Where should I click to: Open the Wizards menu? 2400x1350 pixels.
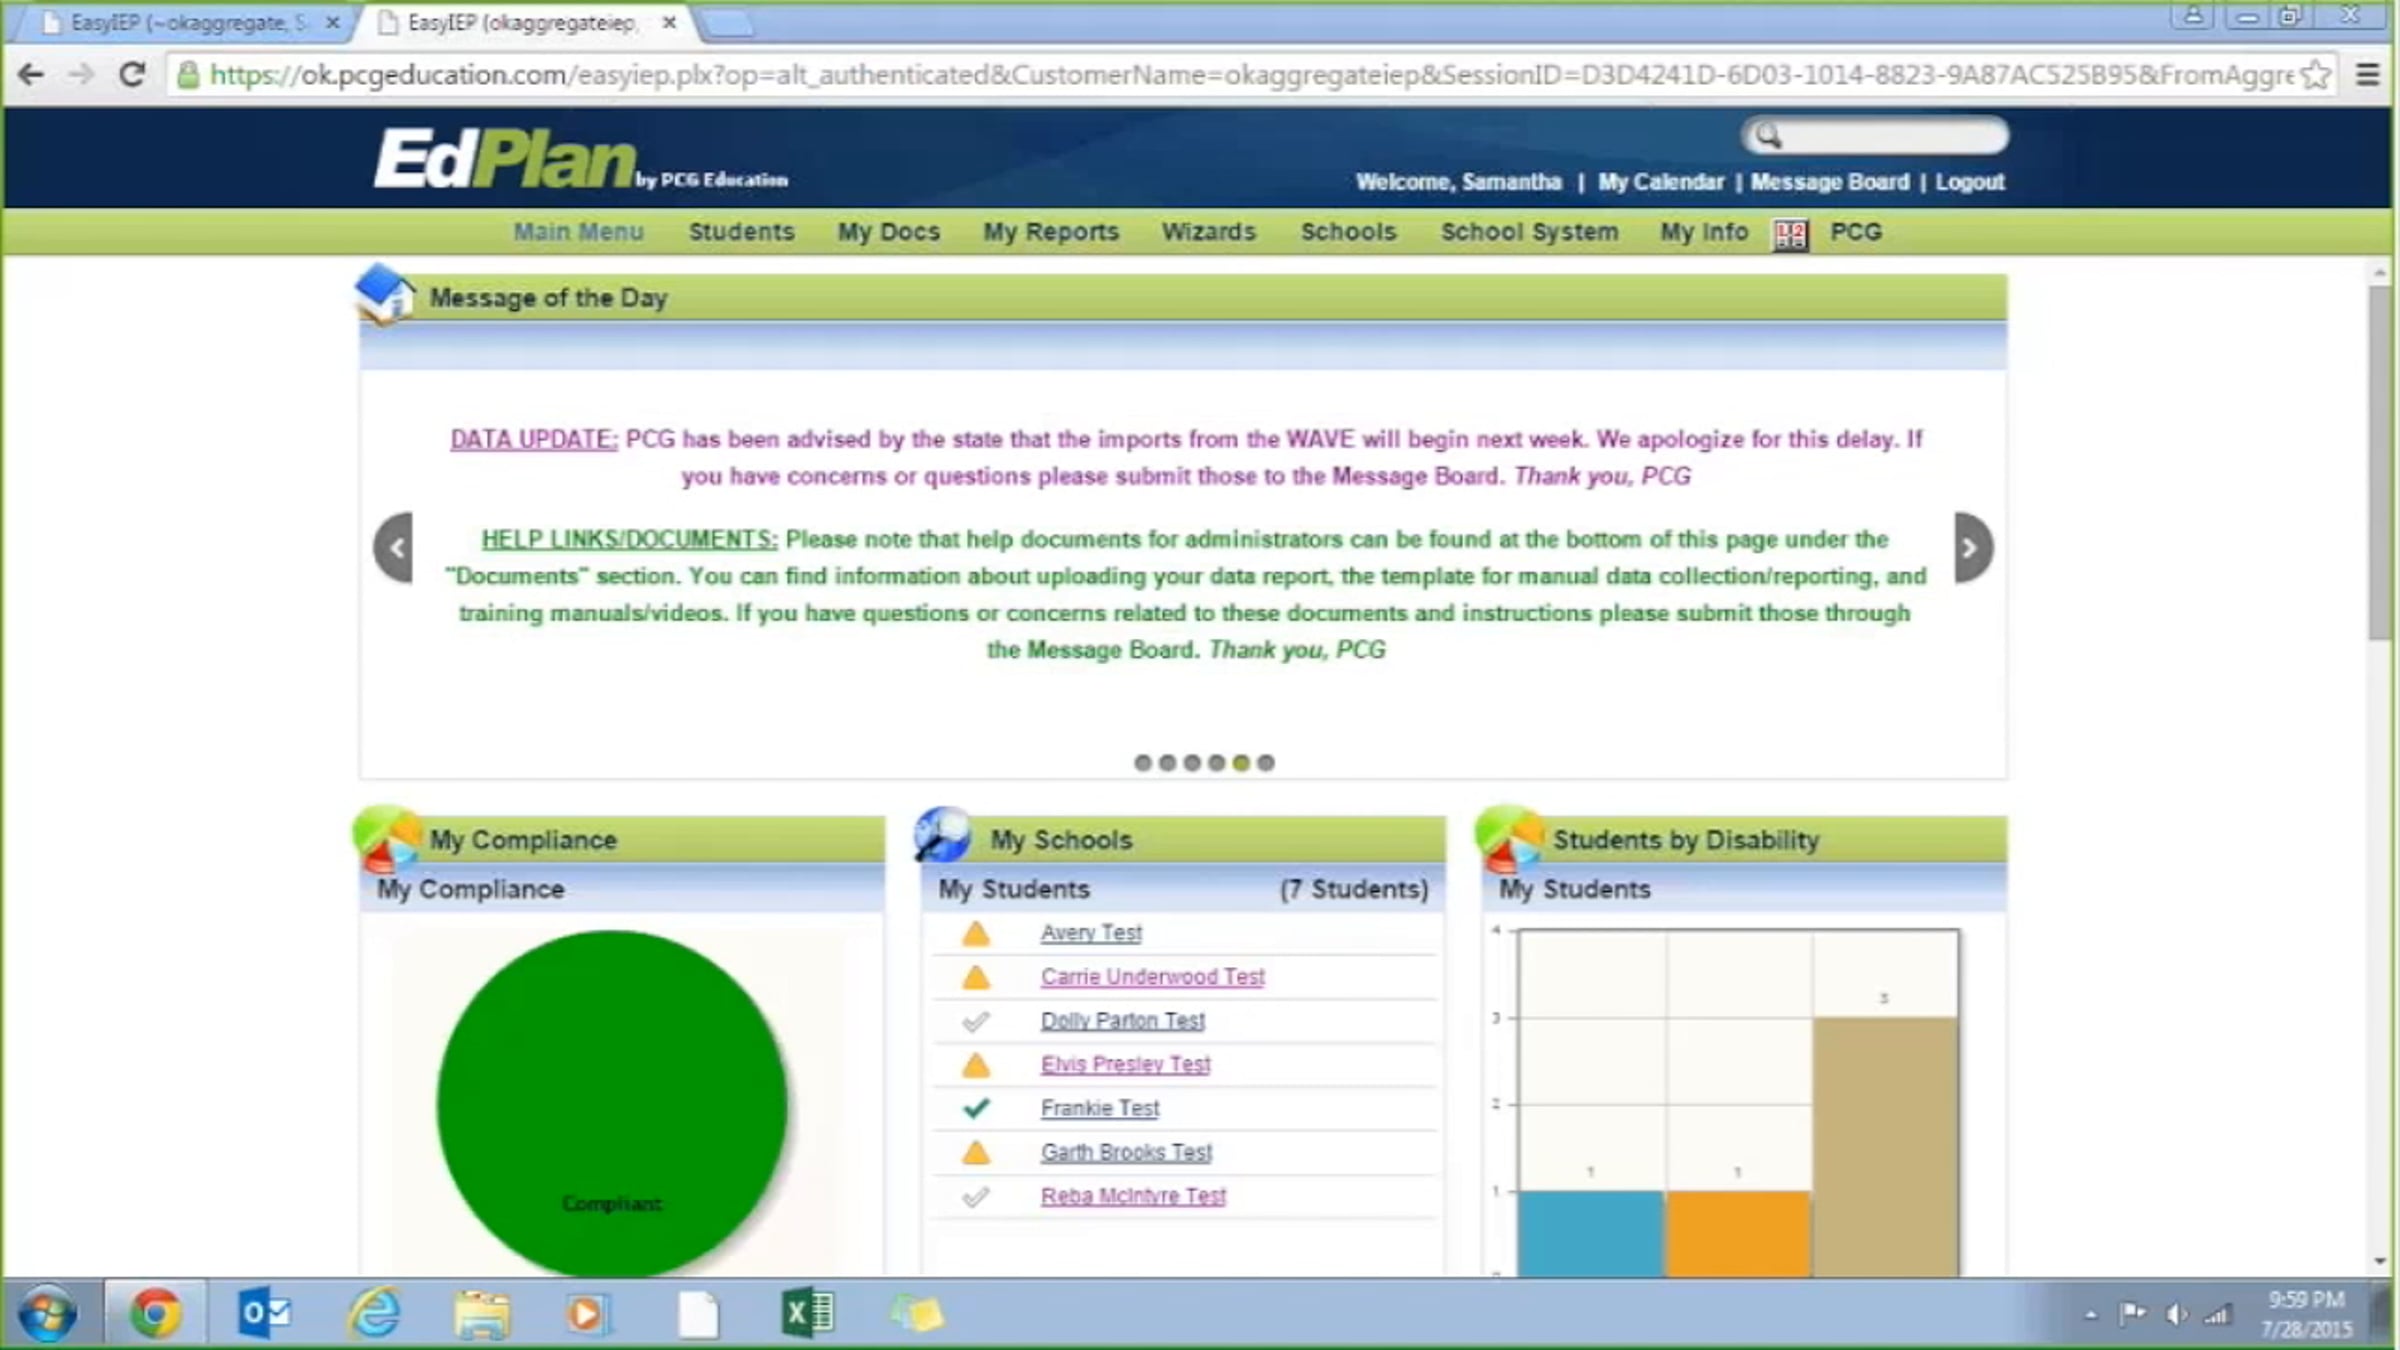click(x=1208, y=232)
